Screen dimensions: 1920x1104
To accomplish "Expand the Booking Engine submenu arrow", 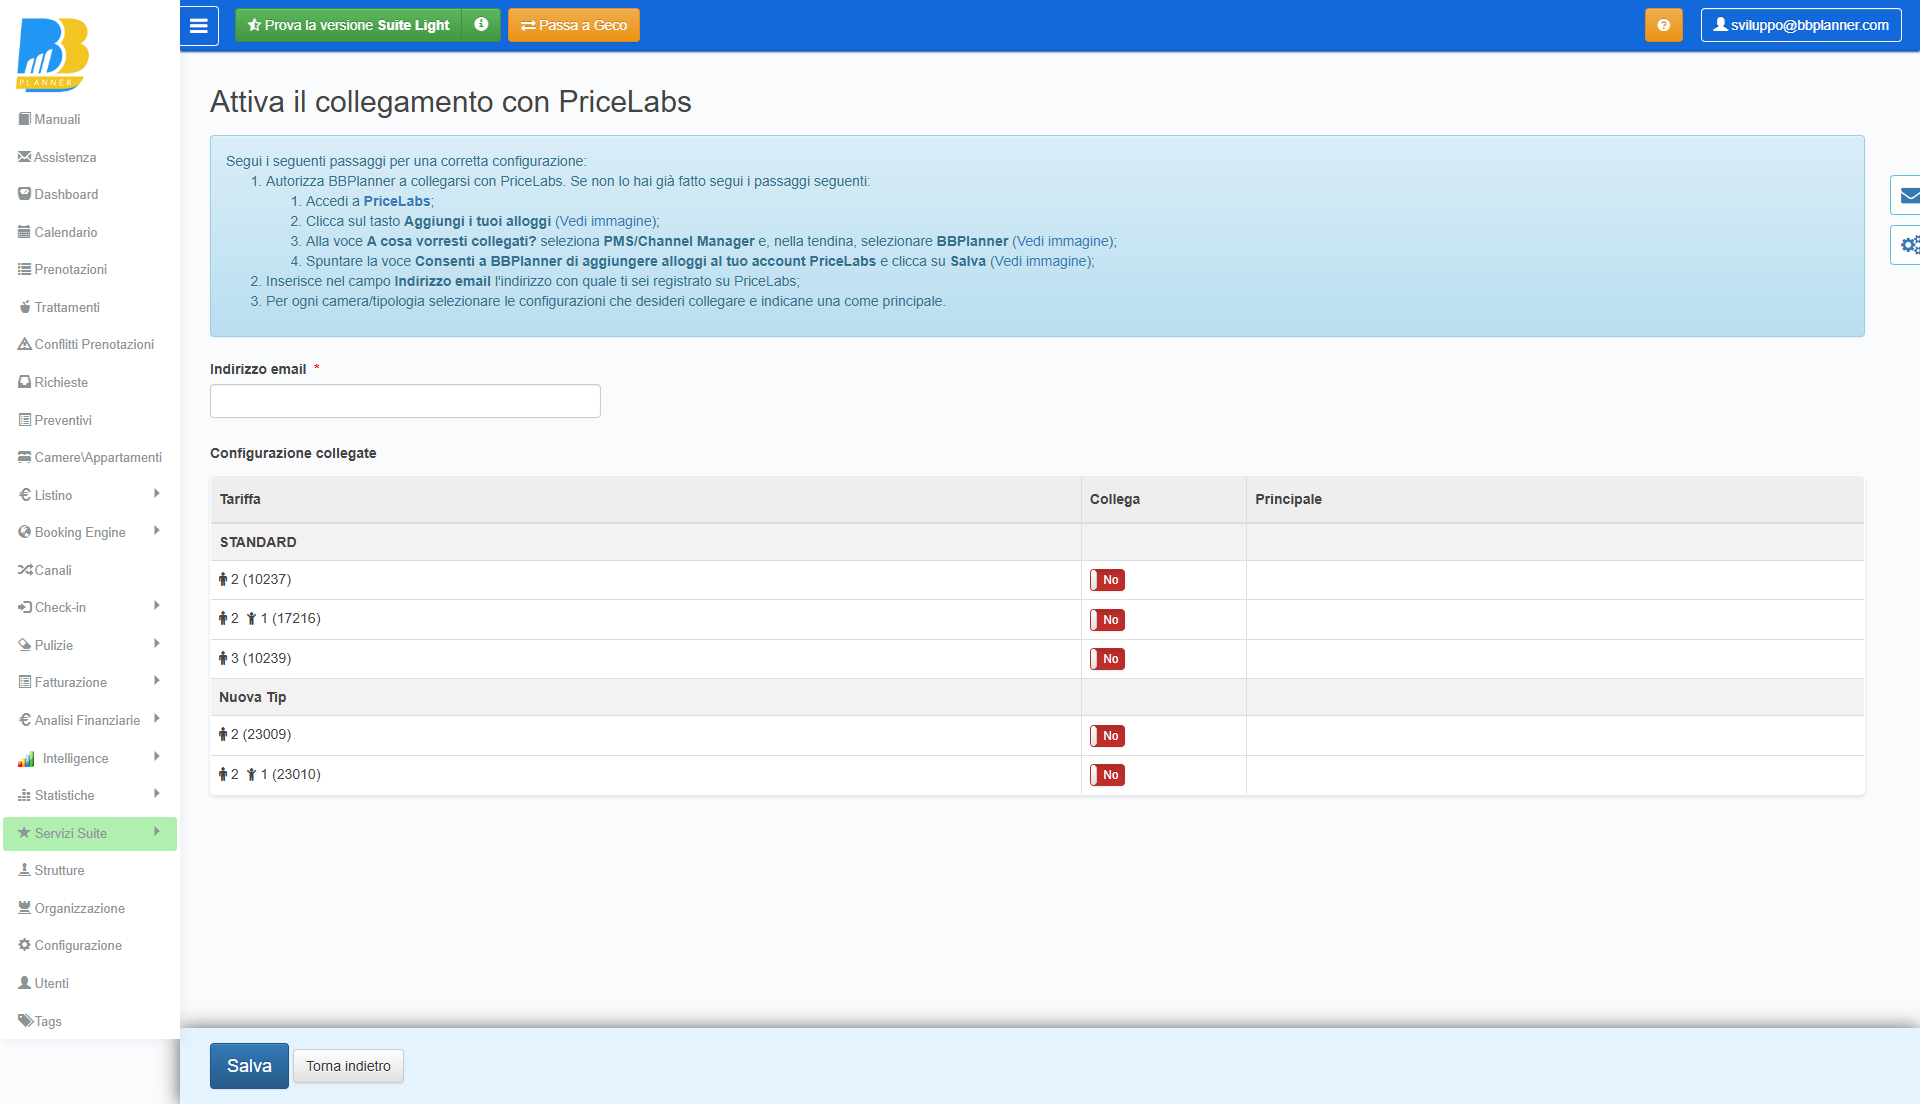I will point(157,531).
